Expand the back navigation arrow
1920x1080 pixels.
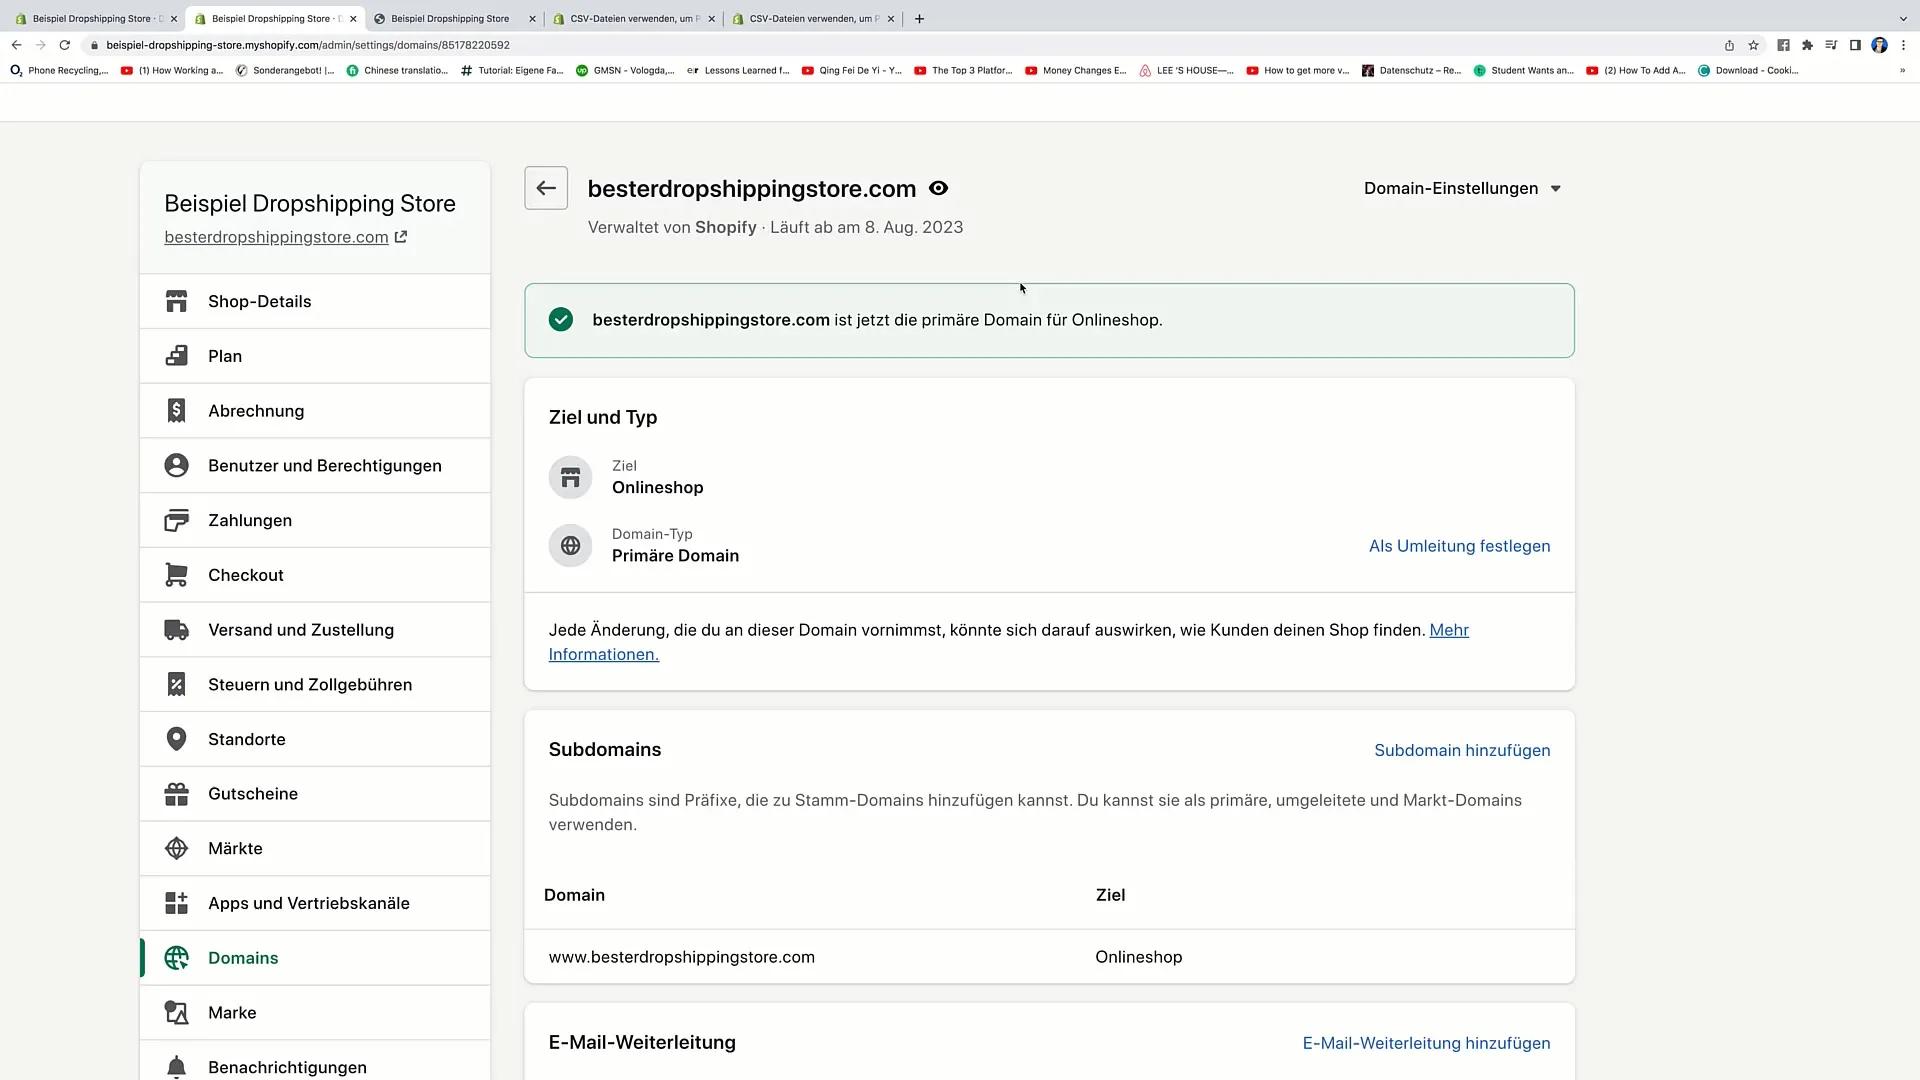[x=546, y=187]
